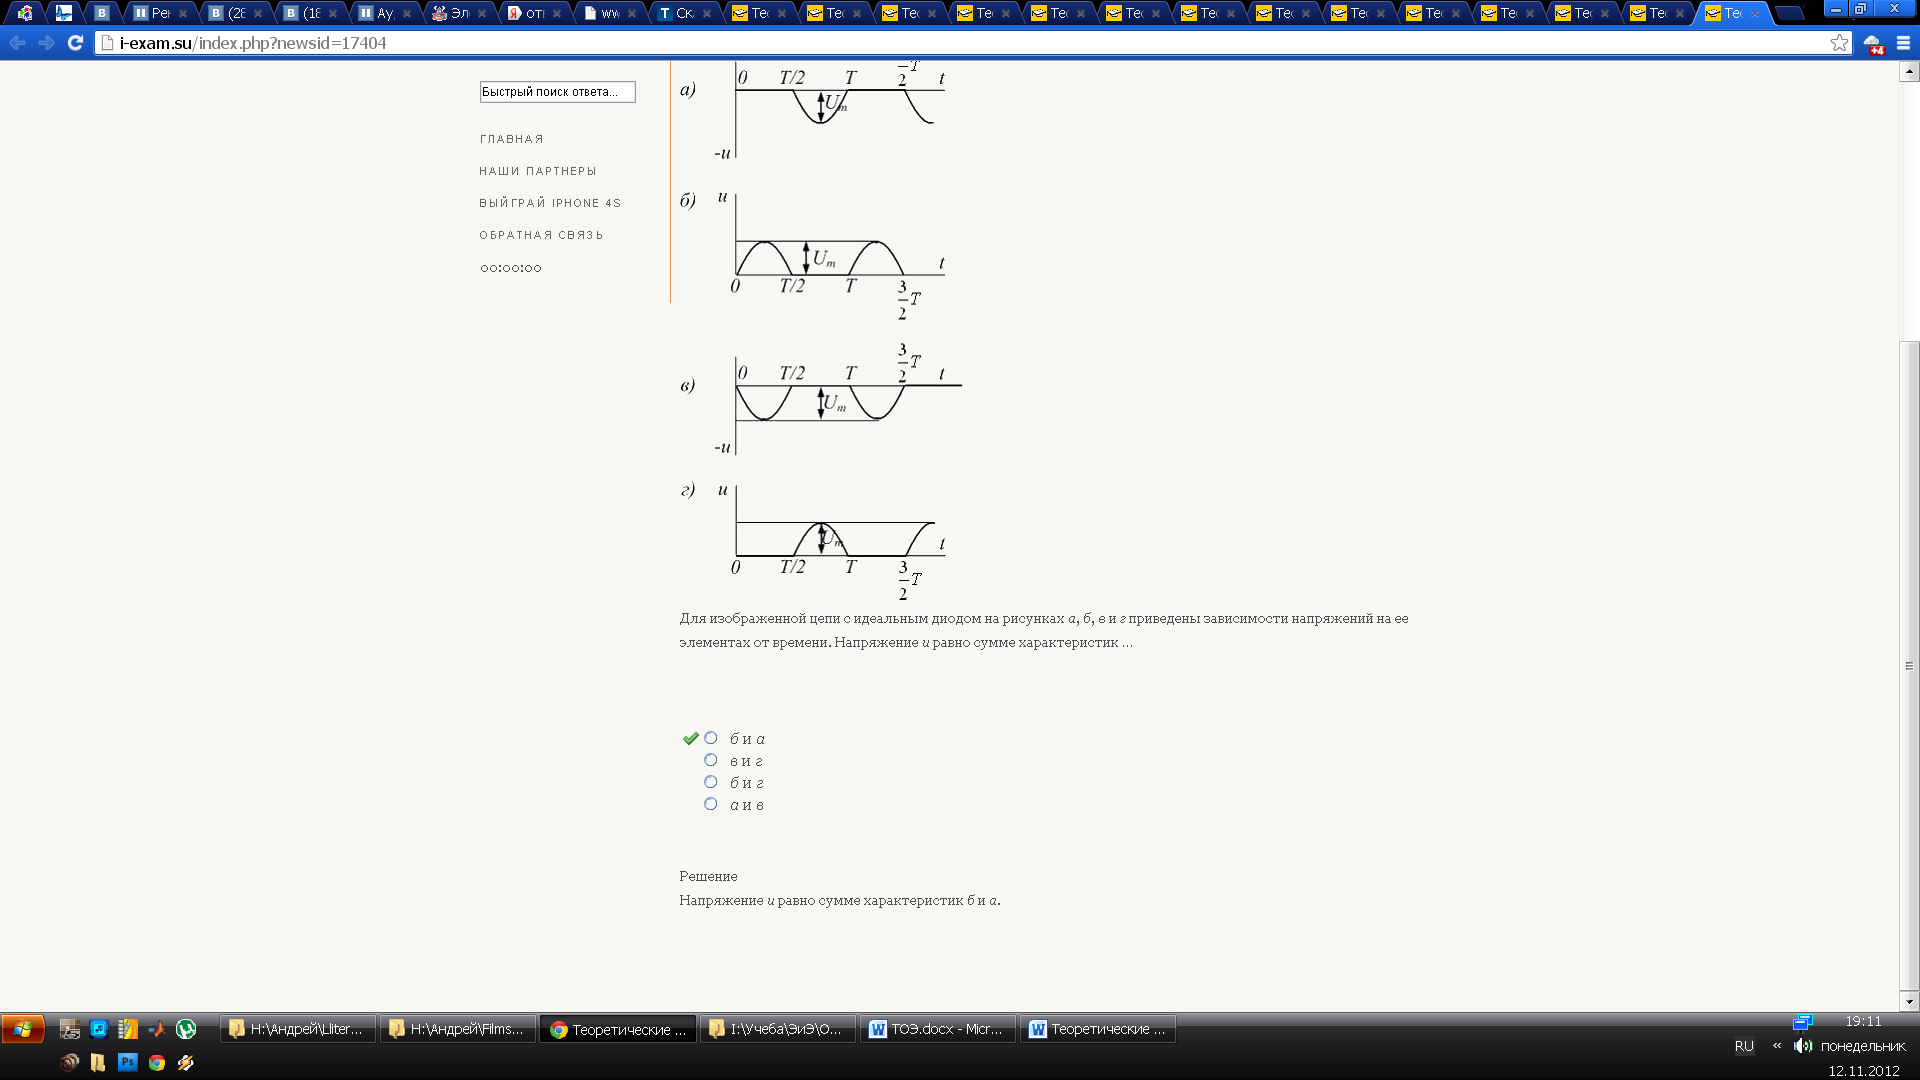The width and height of the screenshot is (1920, 1080).
Task: Close the VK '(28' tab
Action: click(x=258, y=13)
